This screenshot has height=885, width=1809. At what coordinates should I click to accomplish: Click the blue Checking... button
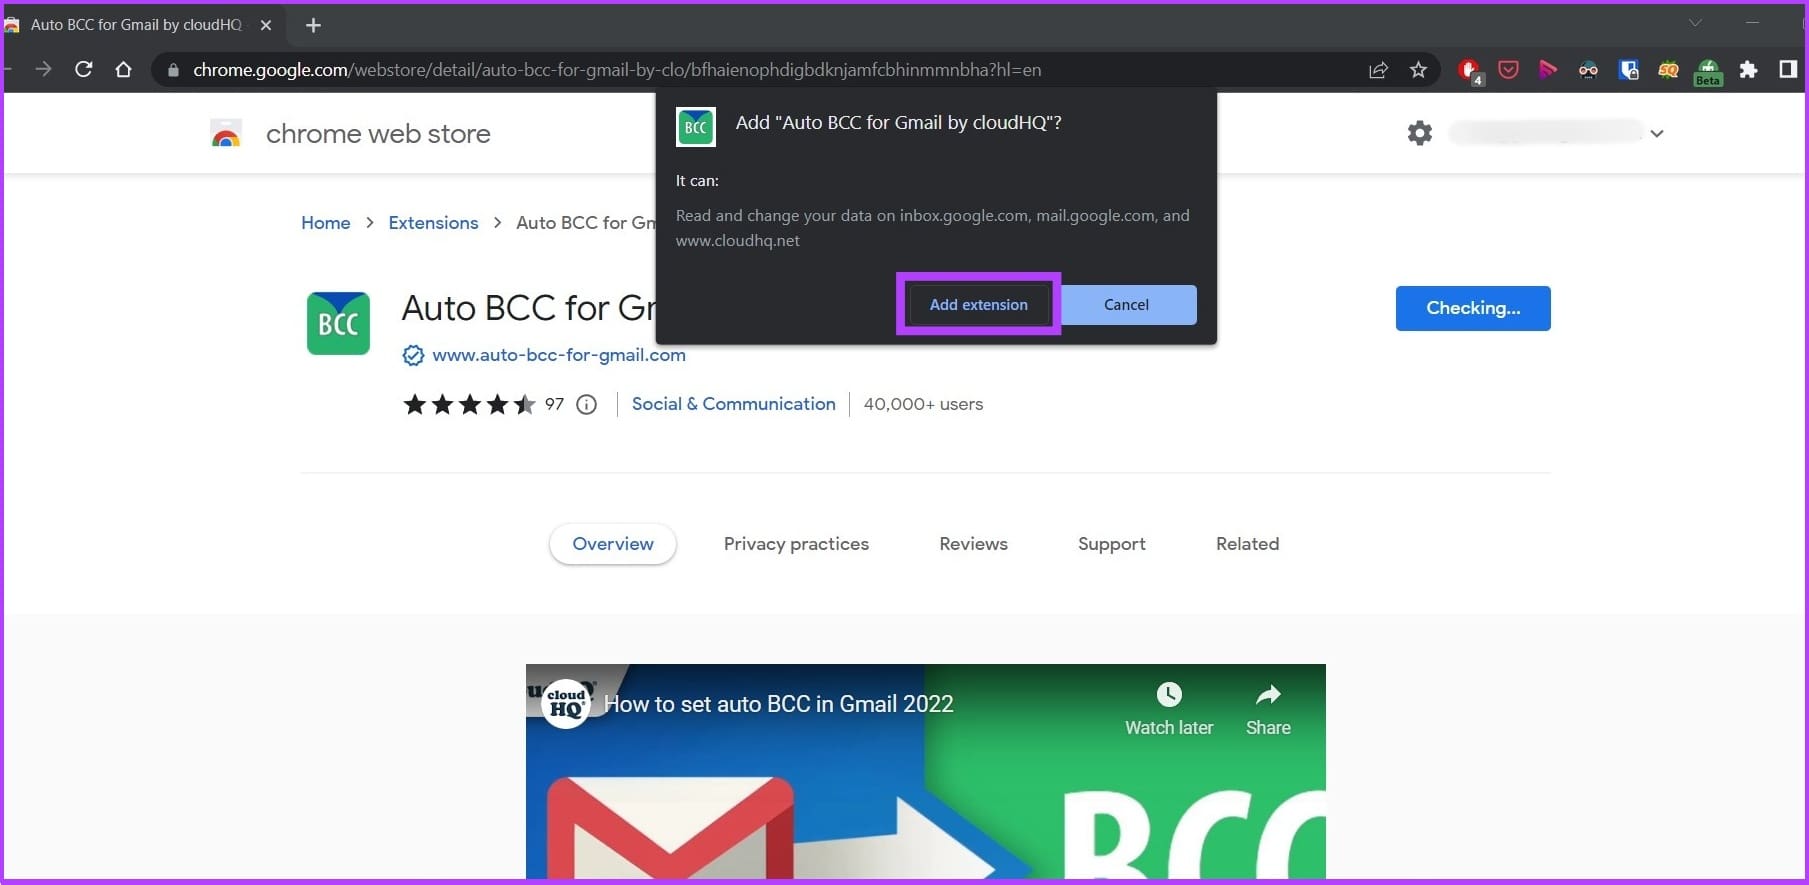click(1473, 308)
